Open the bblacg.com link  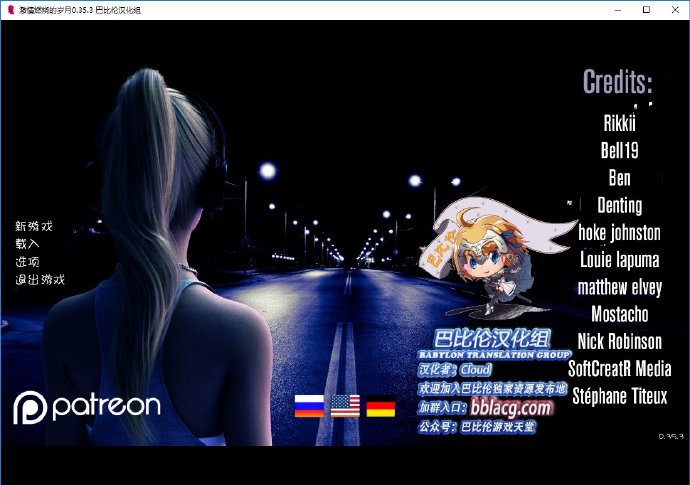[x=510, y=408]
